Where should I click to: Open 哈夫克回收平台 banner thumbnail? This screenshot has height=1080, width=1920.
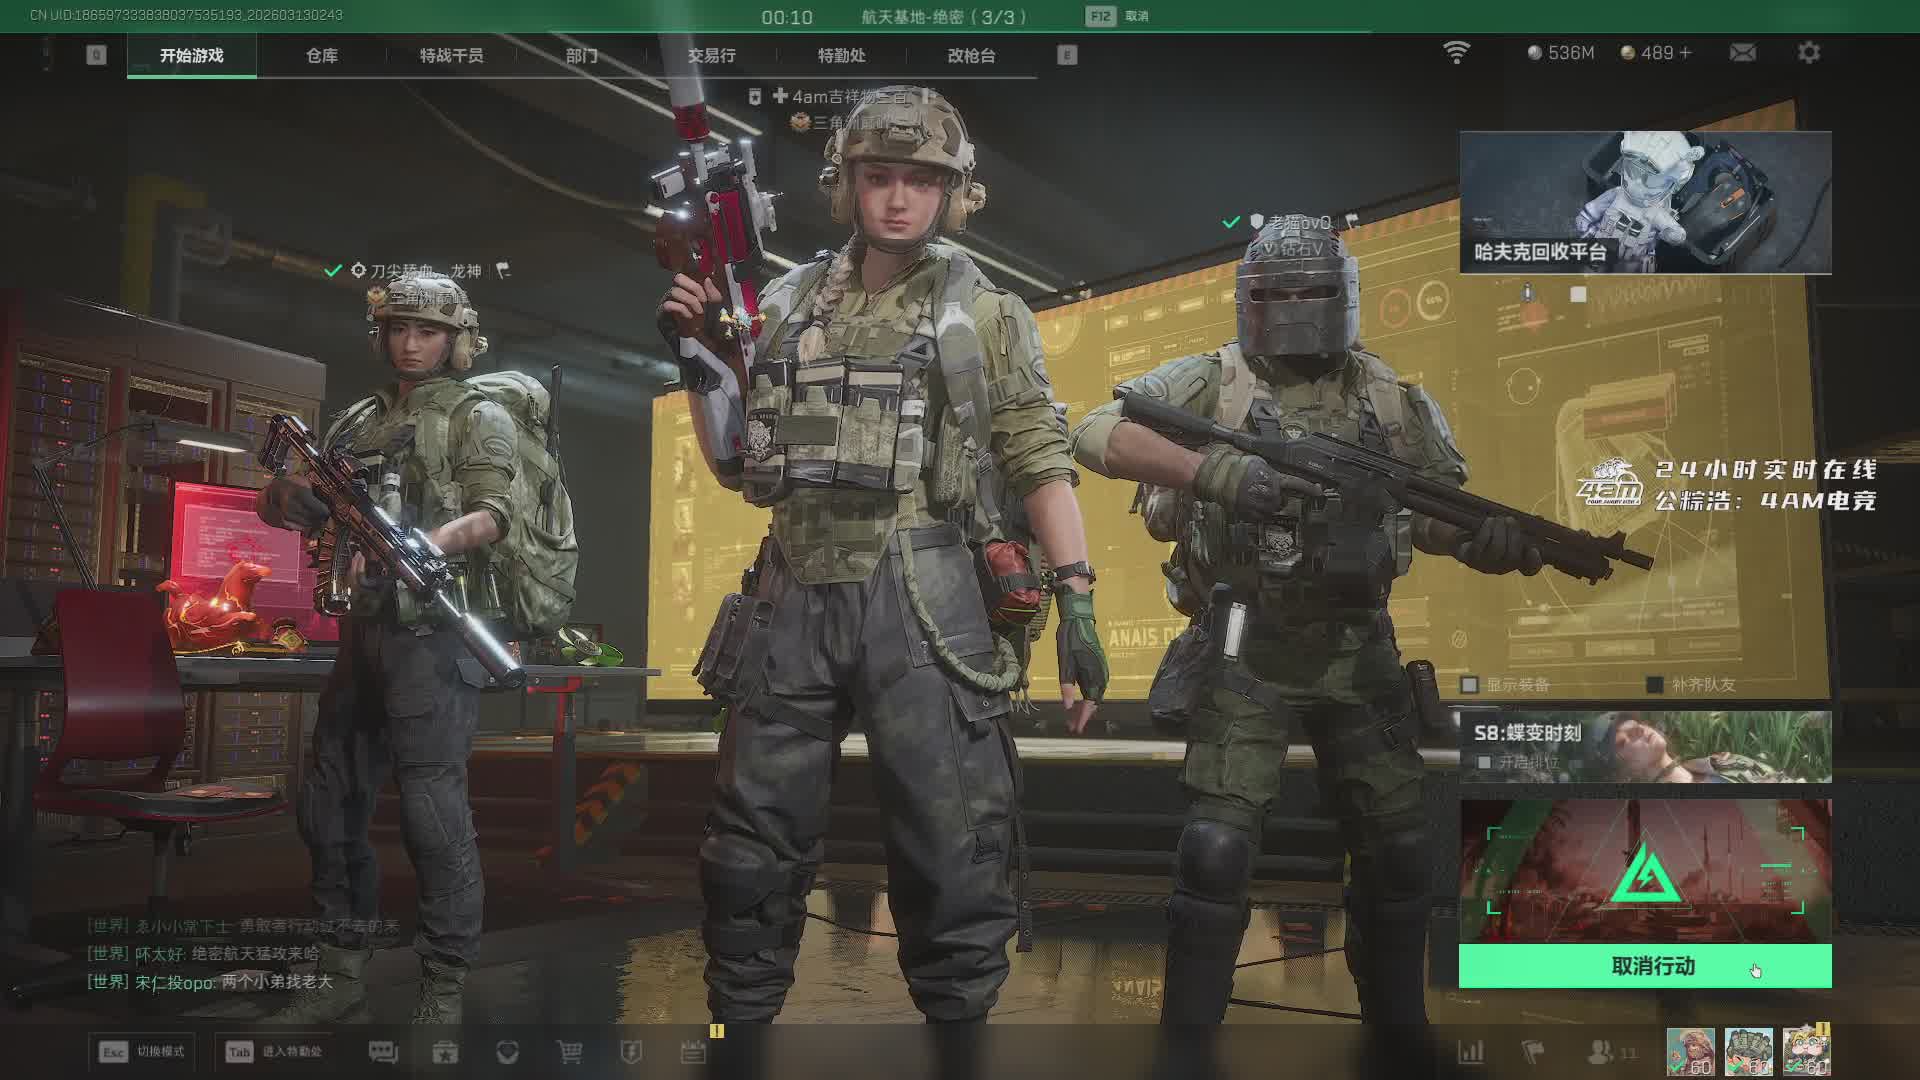(x=1645, y=202)
